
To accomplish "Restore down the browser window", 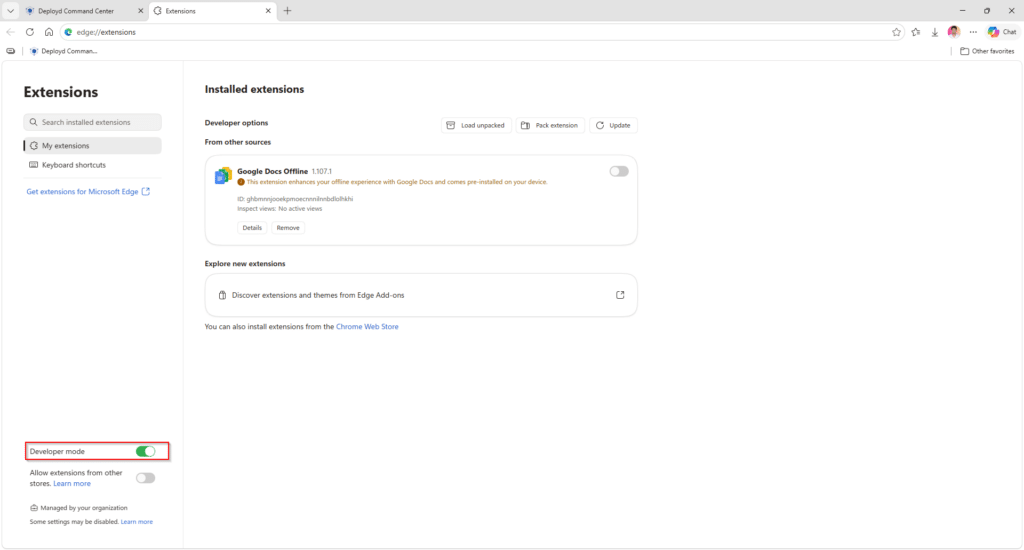I will pyautogui.click(x=987, y=11).
